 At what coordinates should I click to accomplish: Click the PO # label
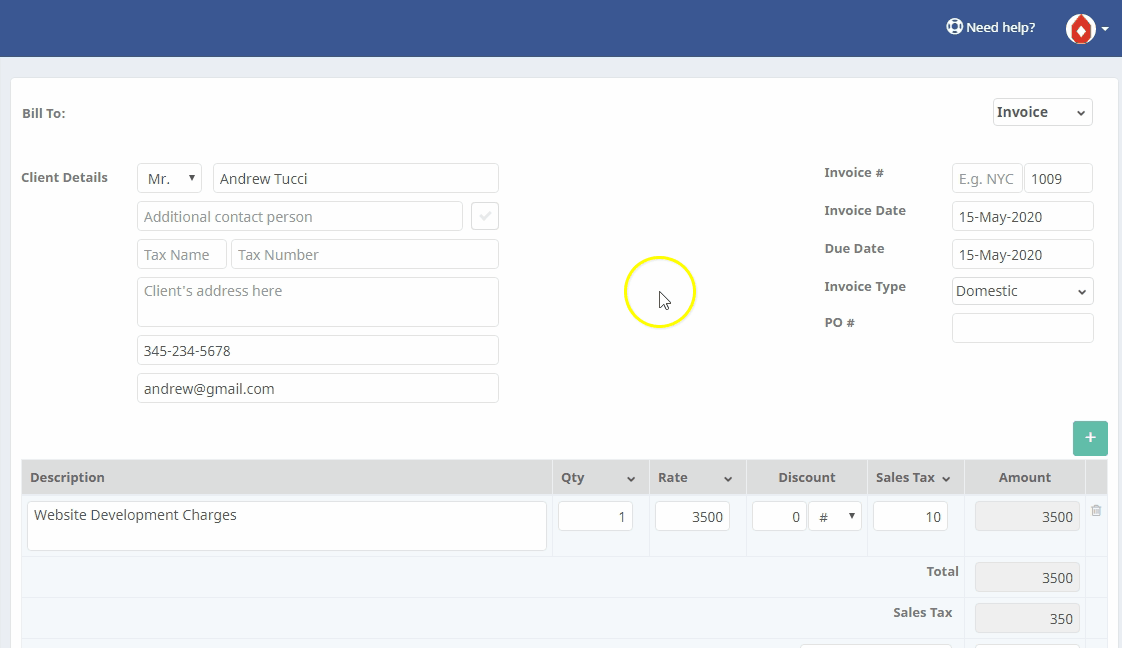click(x=839, y=323)
